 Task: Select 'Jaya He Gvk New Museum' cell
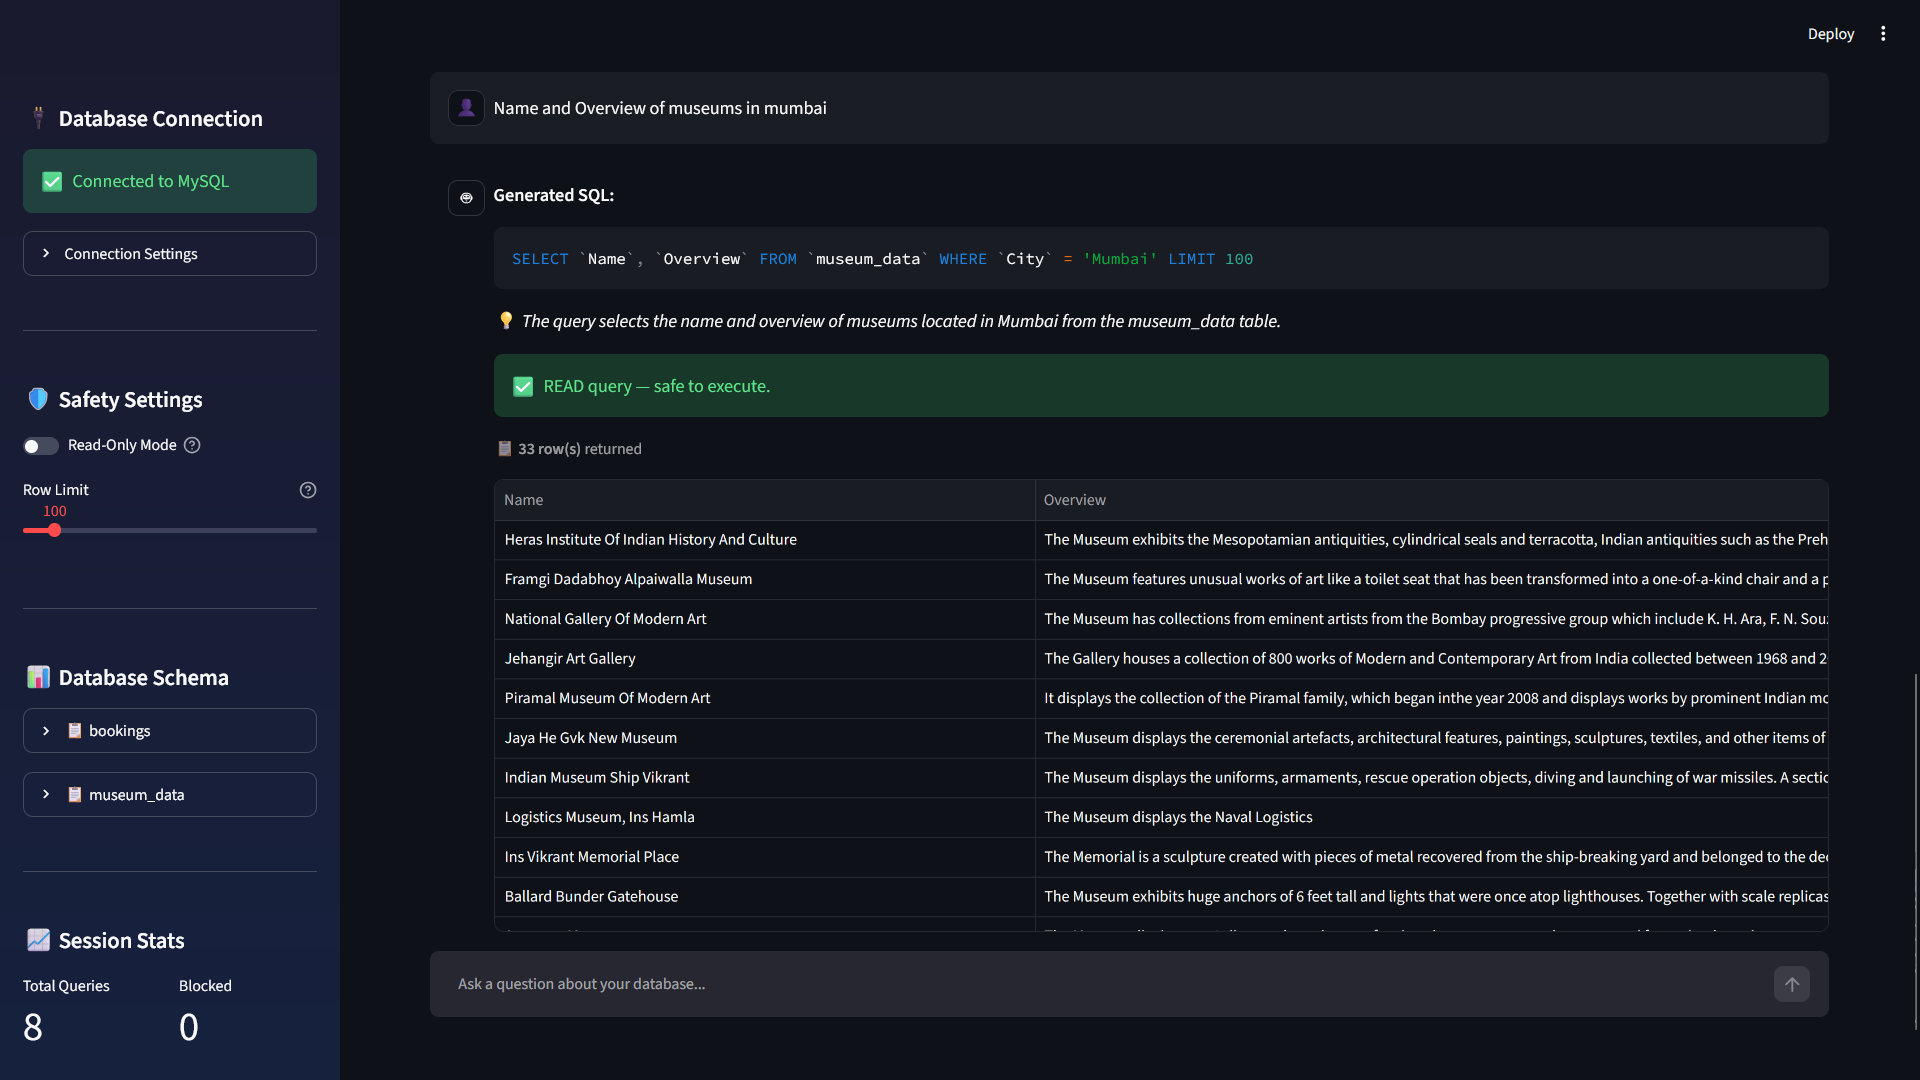pos(764,738)
